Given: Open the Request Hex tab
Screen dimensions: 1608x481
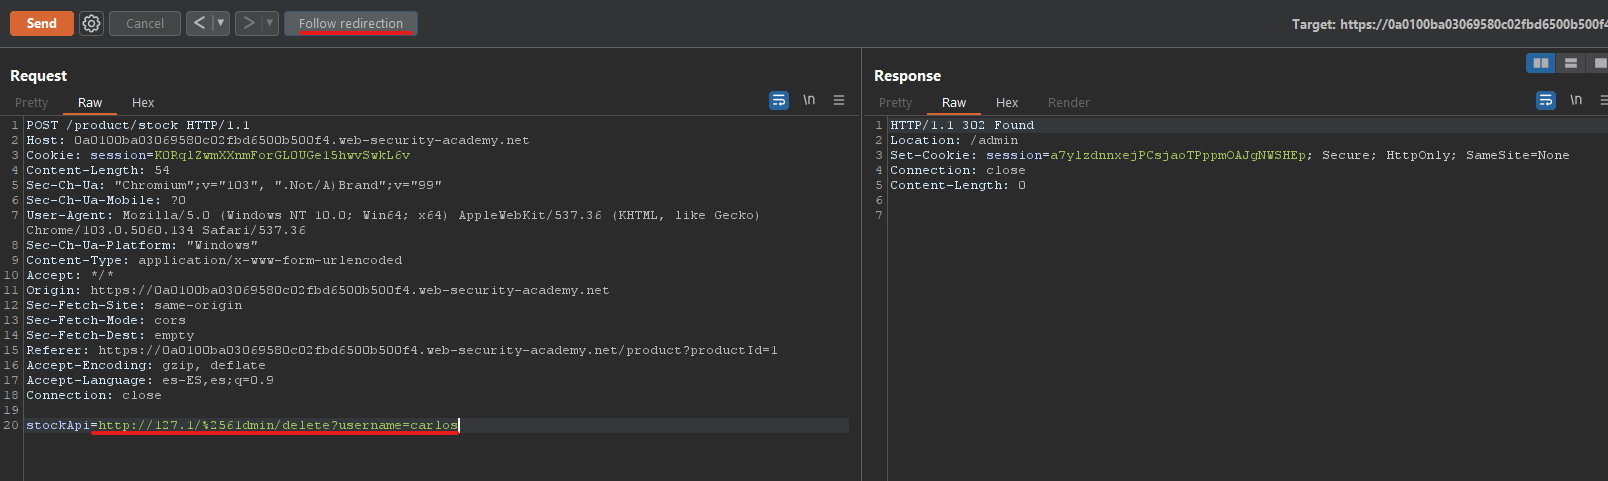Looking at the screenshot, I should point(143,102).
